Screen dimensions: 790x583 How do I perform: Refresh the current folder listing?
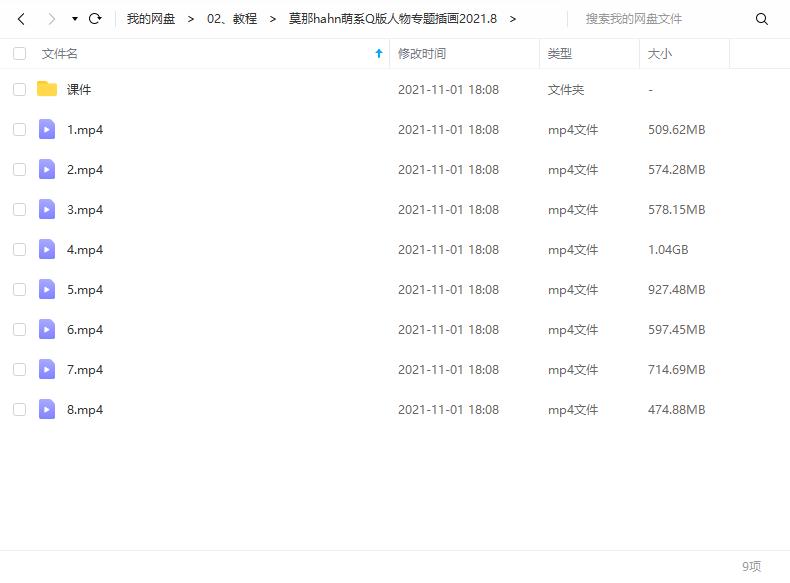[x=95, y=19]
